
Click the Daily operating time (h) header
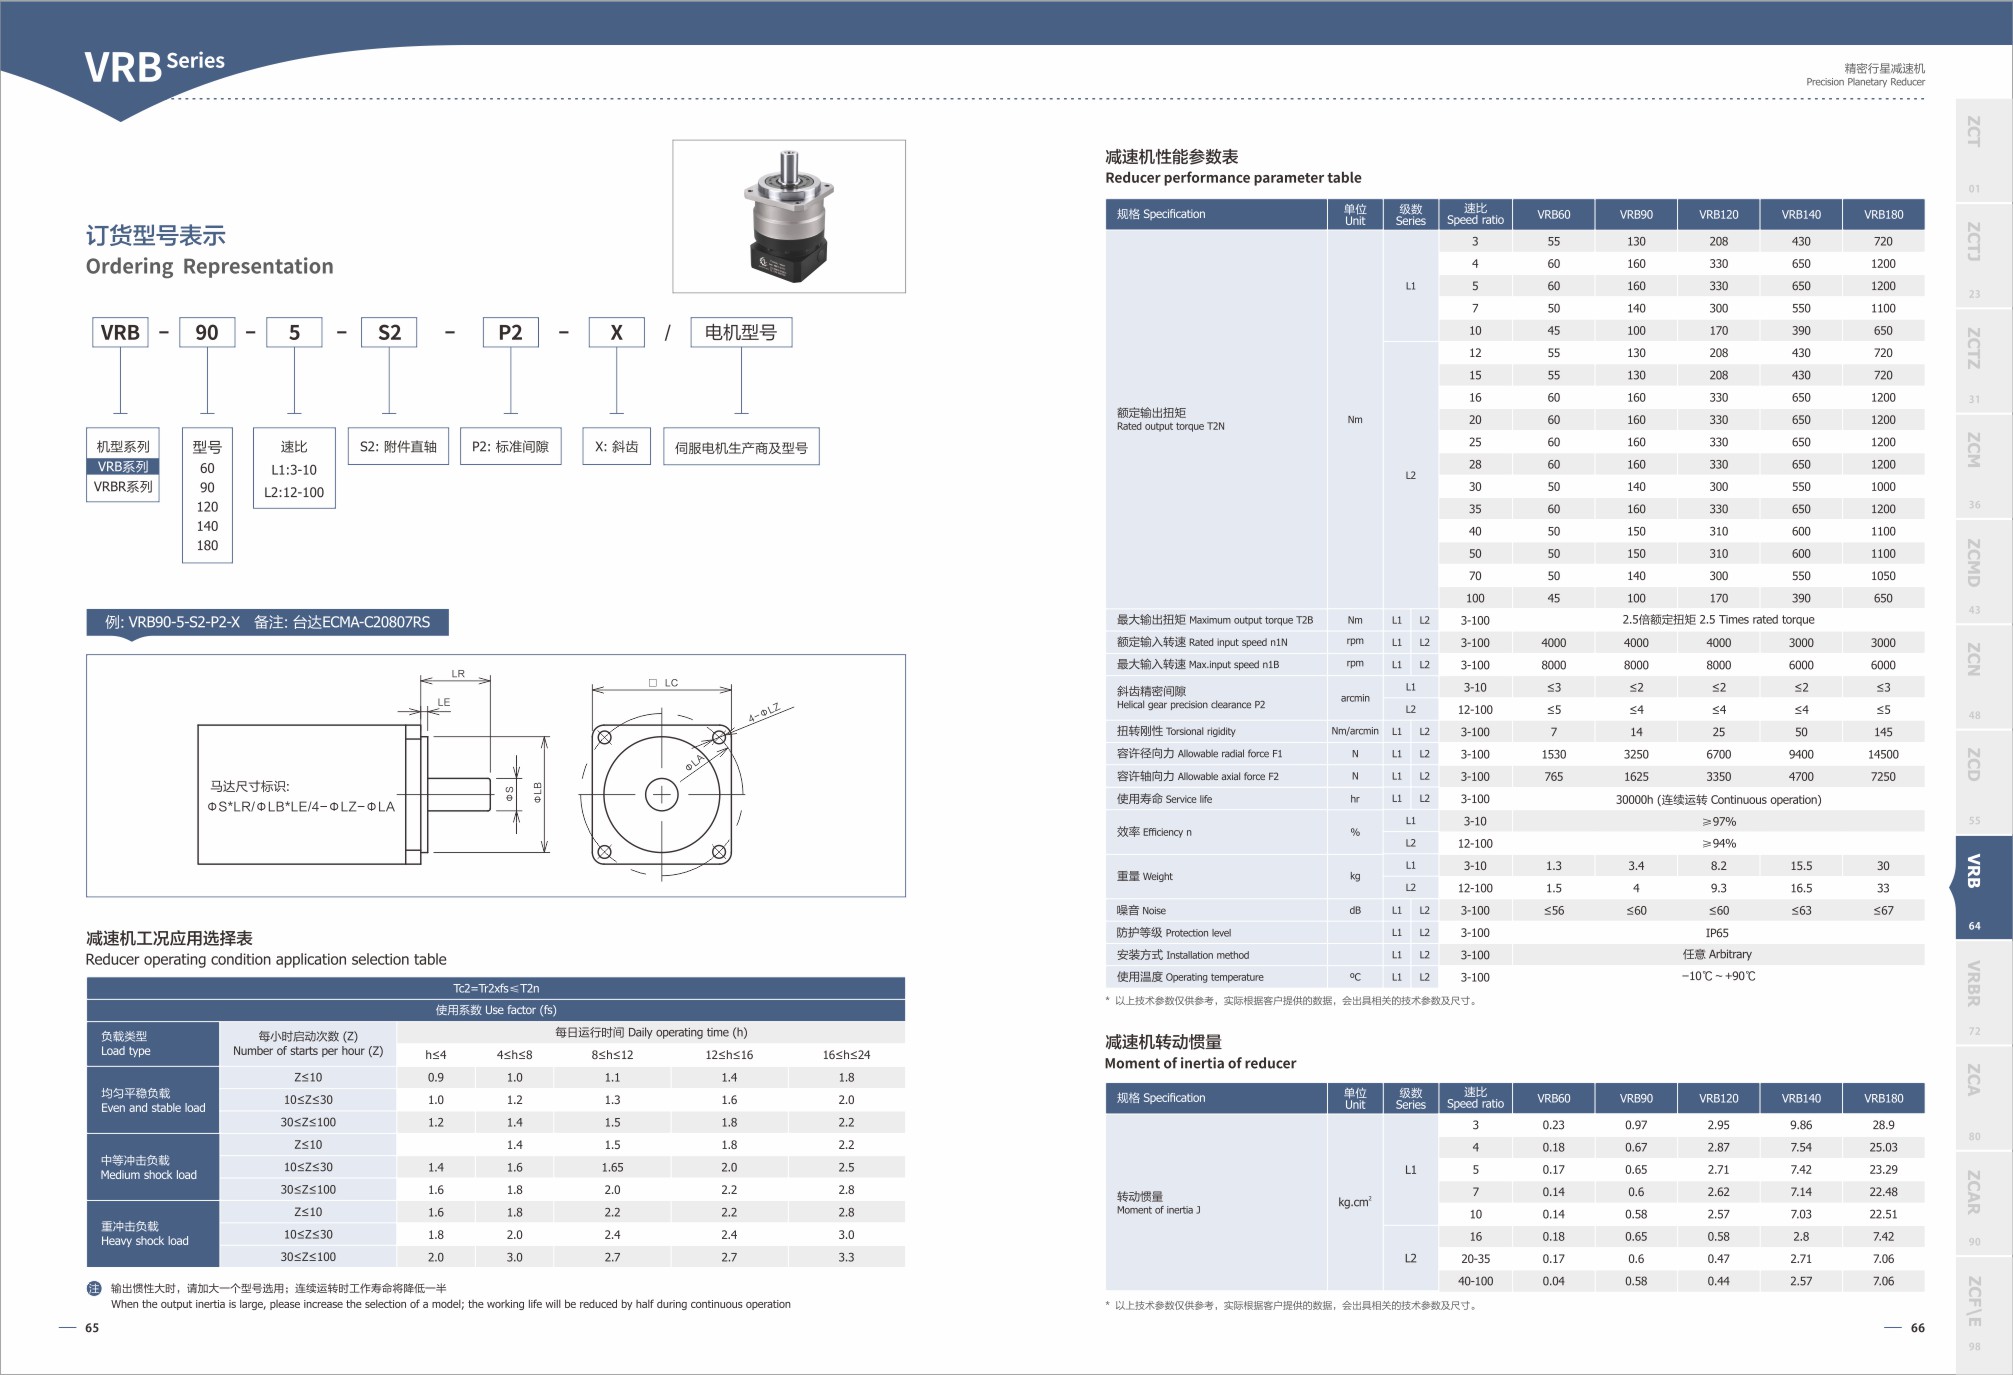pos(651,1033)
